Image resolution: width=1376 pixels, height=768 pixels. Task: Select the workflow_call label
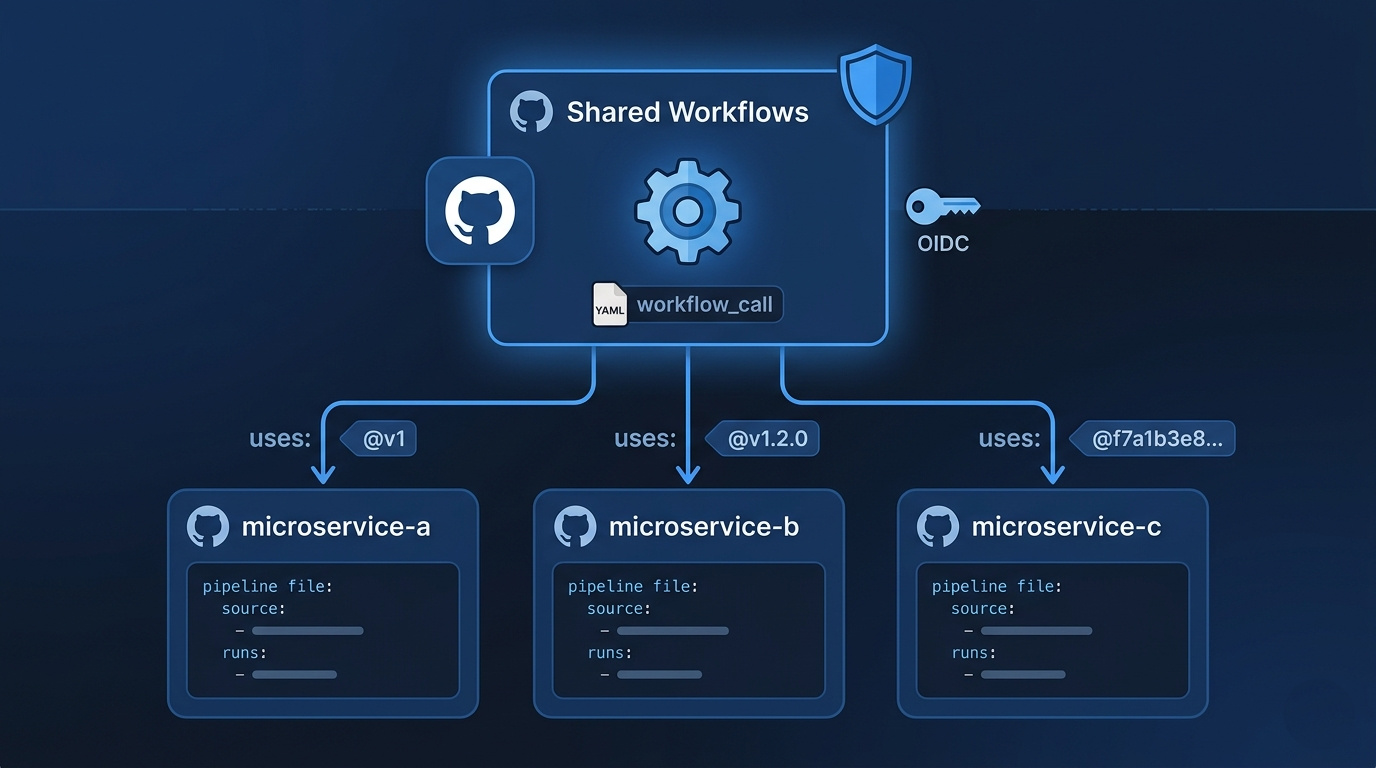pyautogui.click(x=705, y=304)
